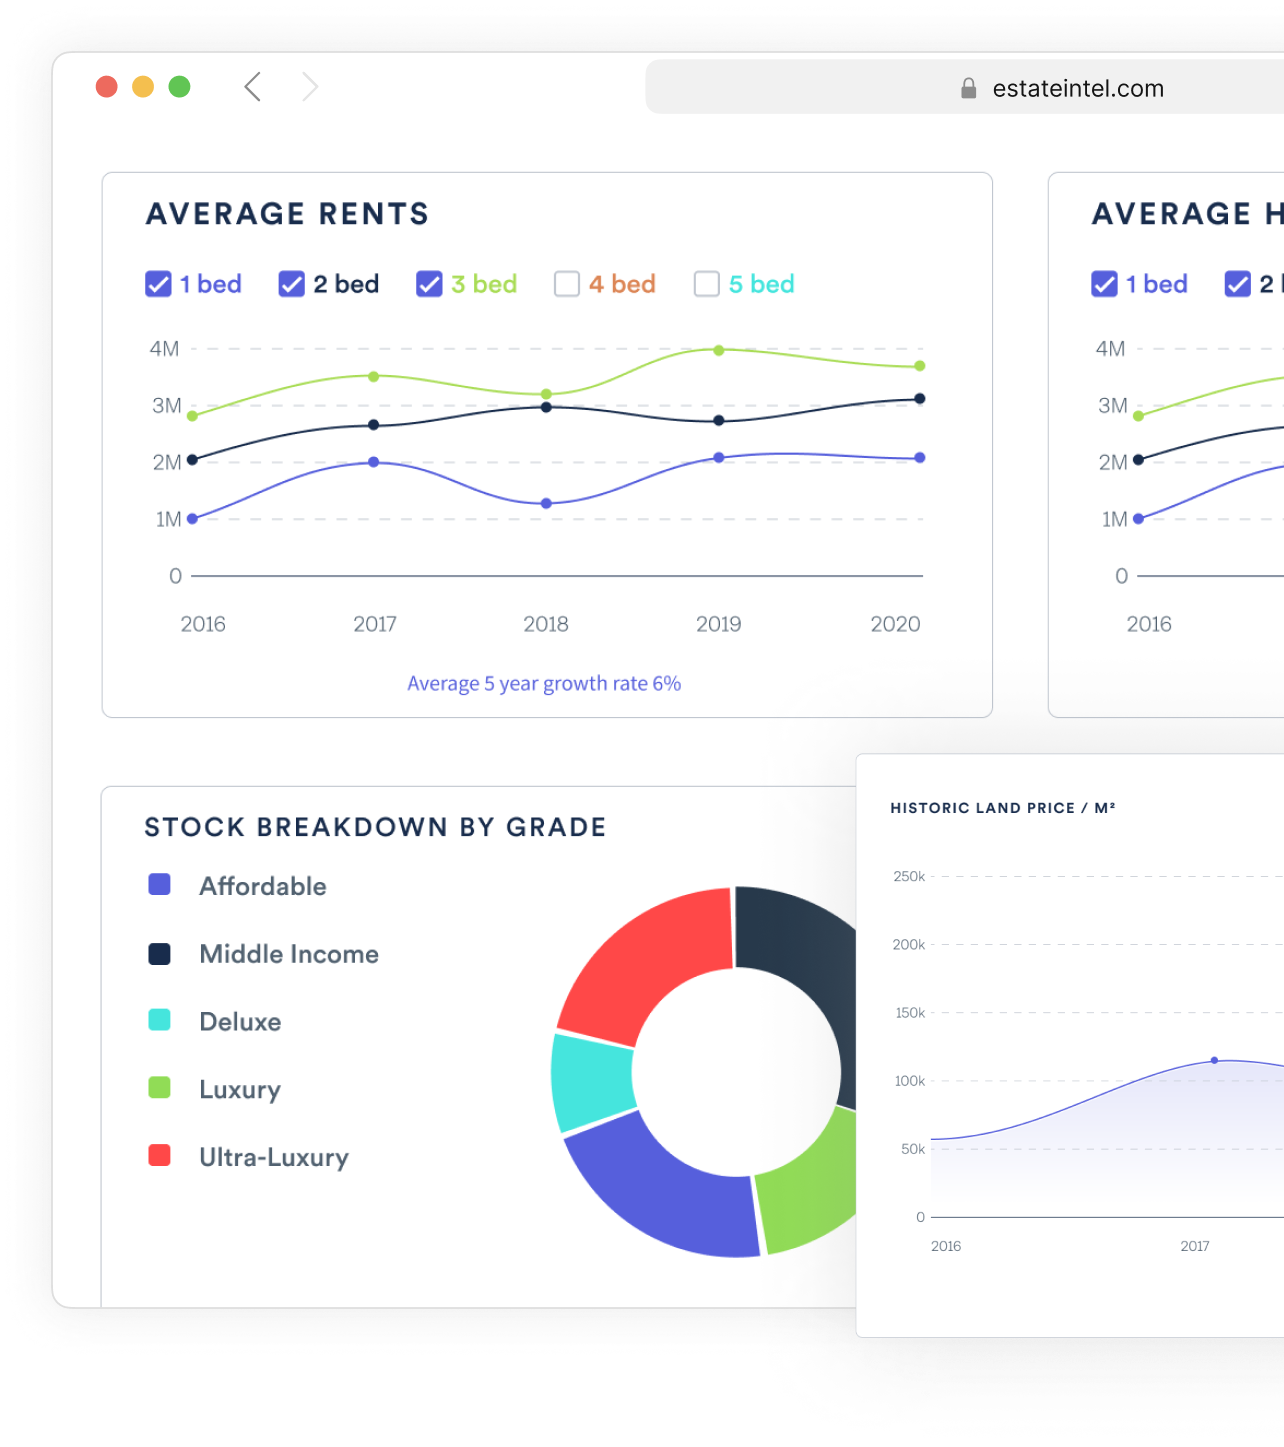Uncheck 1 bed in Average Rents
The width and height of the screenshot is (1284, 1447).
[x=158, y=284]
